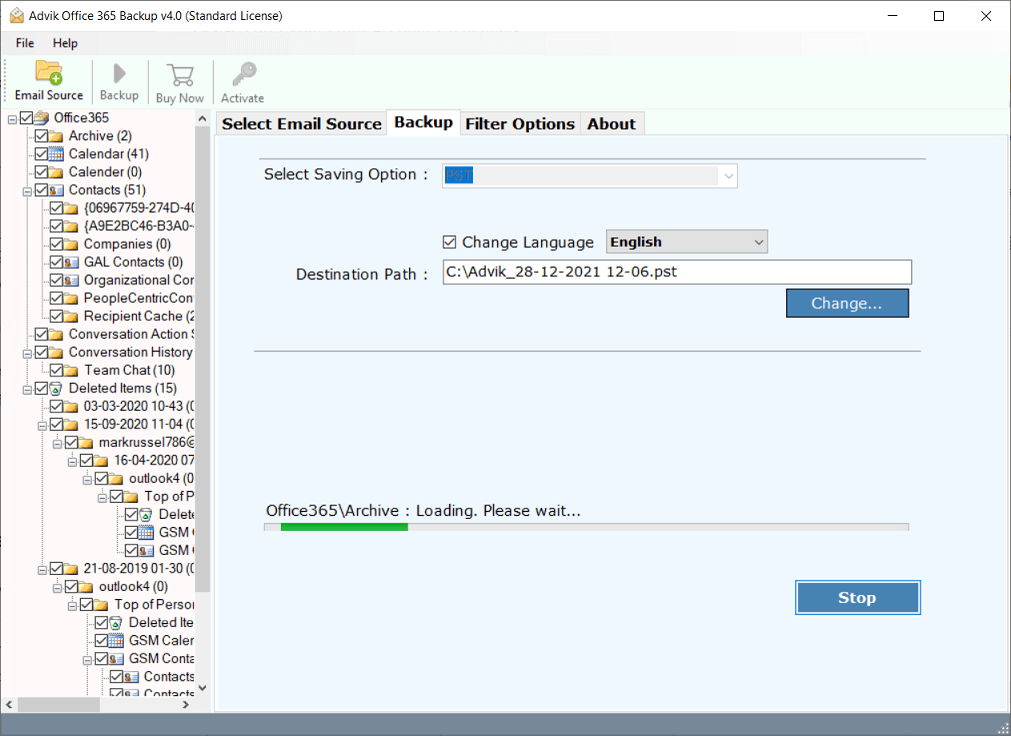The image size is (1011, 736).
Task: Select the 16-04-2020 07 tree item
Action: coord(154,461)
